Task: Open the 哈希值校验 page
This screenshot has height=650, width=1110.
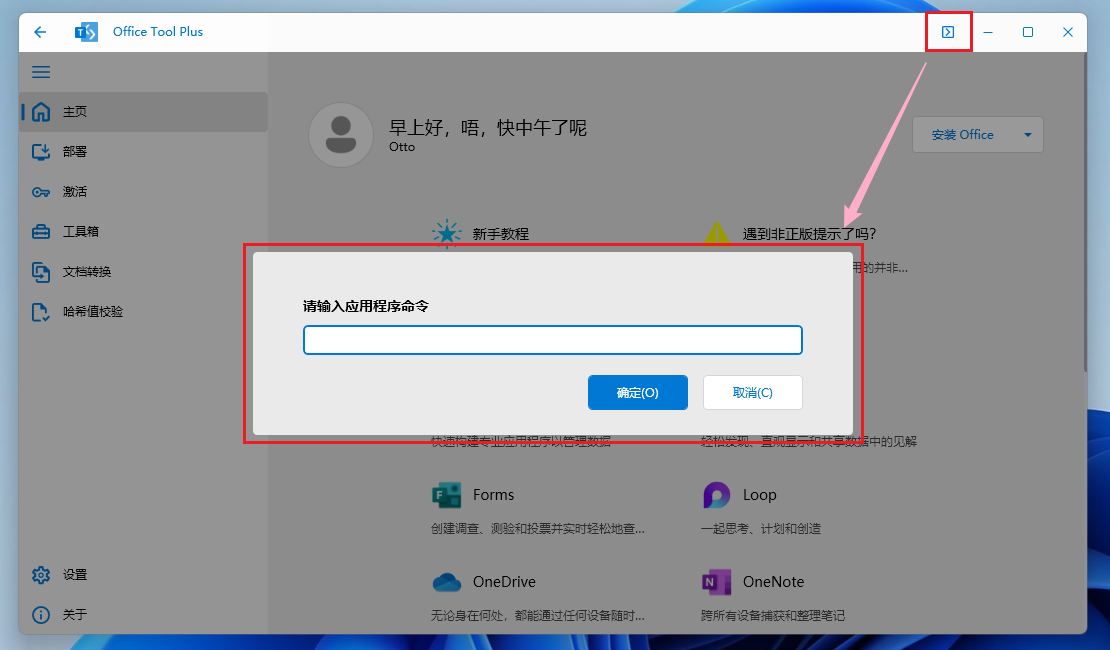Action: click(x=144, y=312)
